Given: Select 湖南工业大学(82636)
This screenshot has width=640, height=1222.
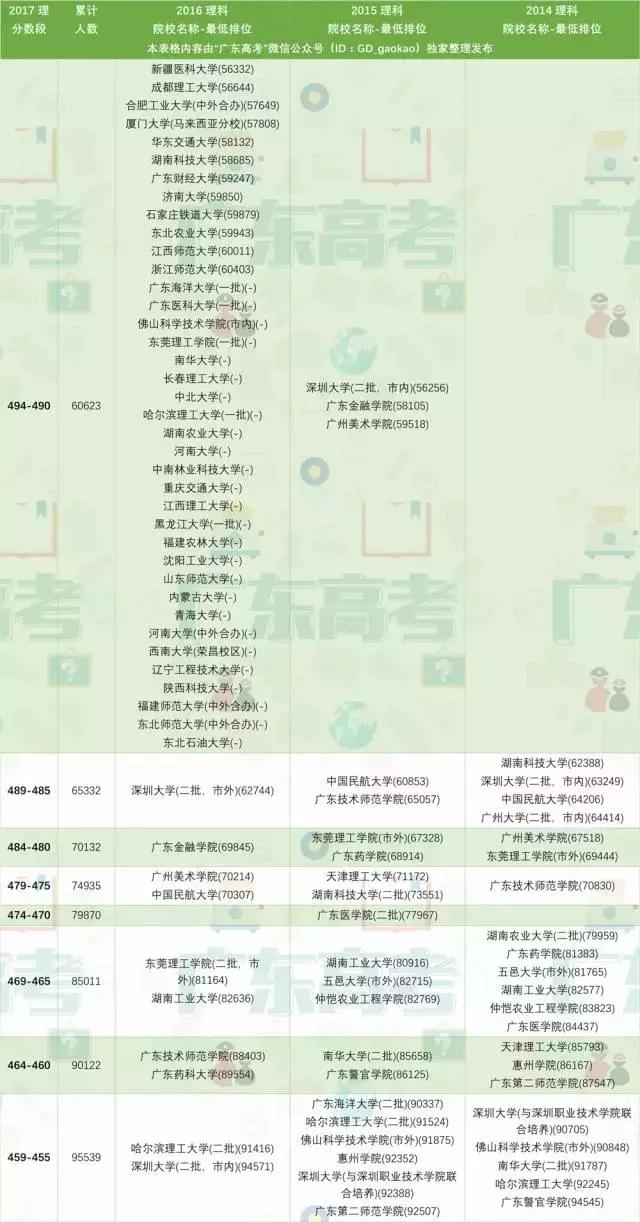Looking at the screenshot, I should click(x=202, y=999).
